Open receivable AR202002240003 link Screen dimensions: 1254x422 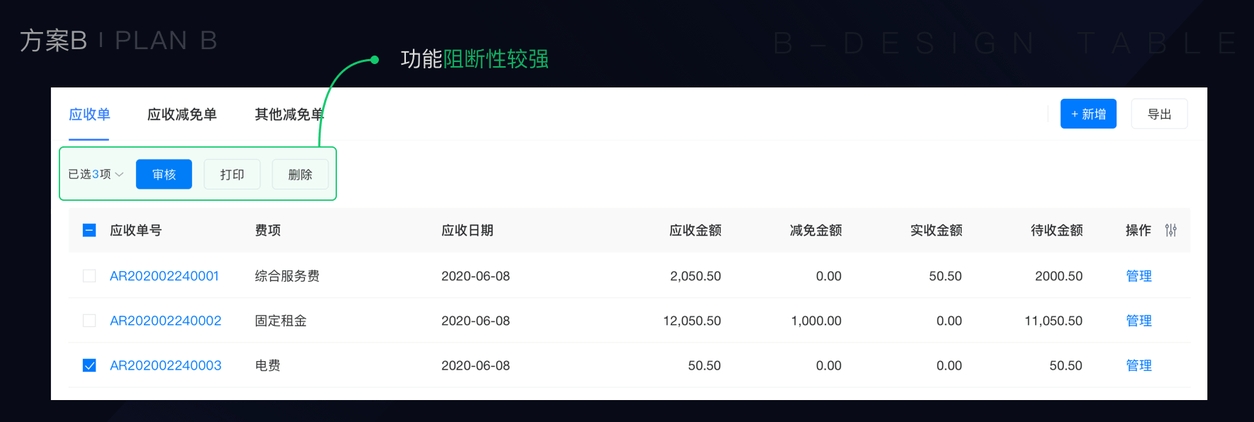(165, 366)
